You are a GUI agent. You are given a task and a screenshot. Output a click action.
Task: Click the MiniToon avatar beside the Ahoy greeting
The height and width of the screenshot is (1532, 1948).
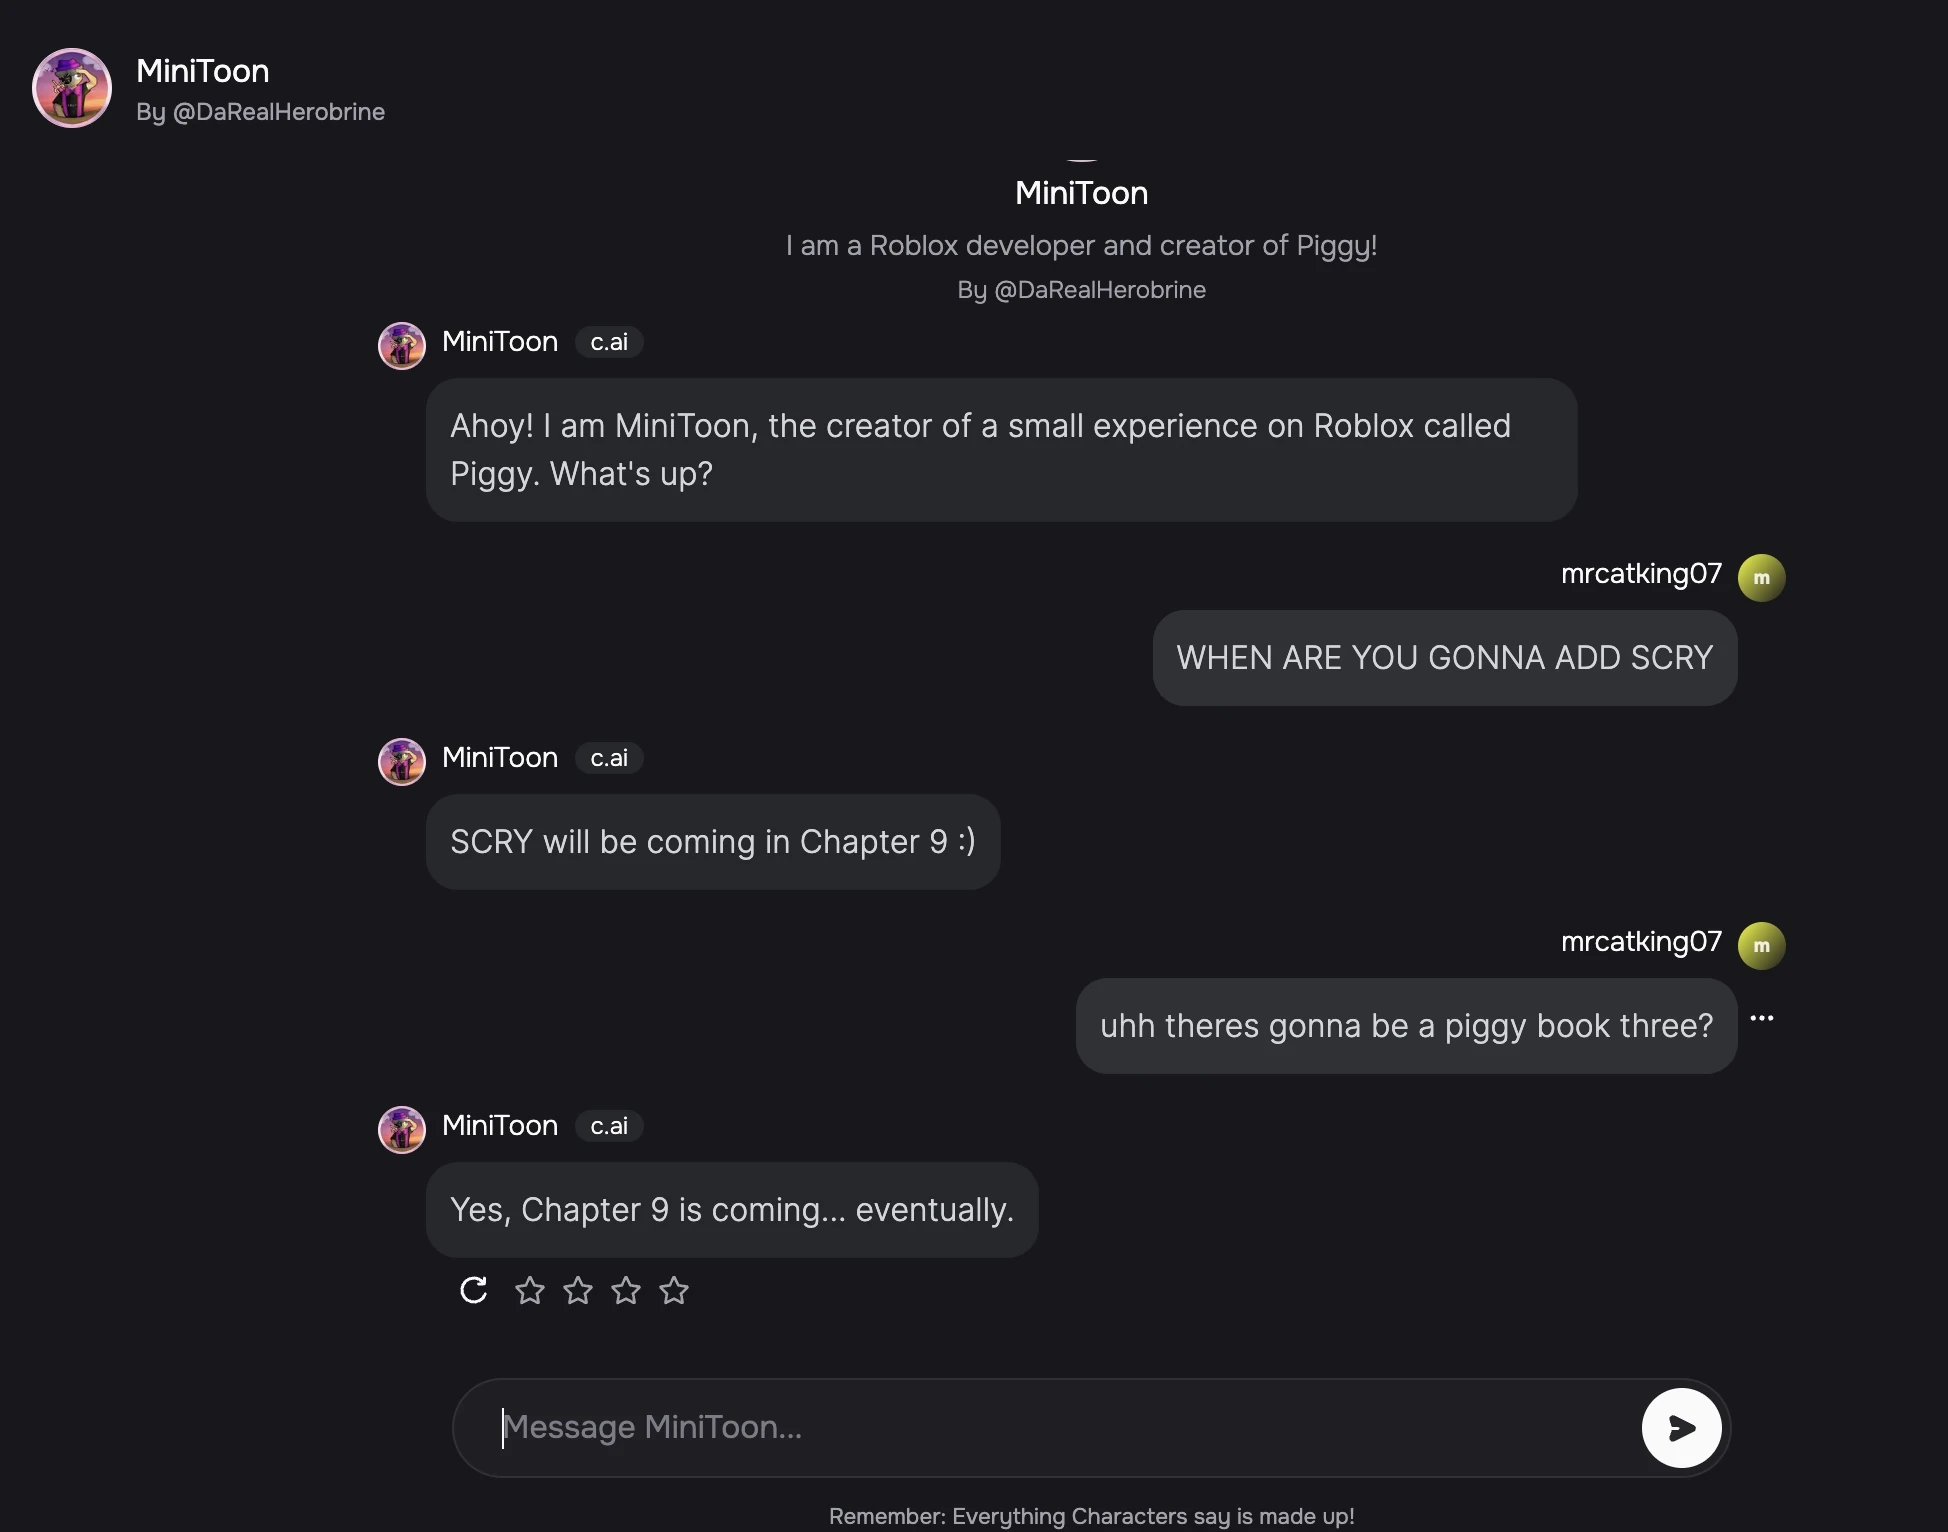pyautogui.click(x=402, y=345)
